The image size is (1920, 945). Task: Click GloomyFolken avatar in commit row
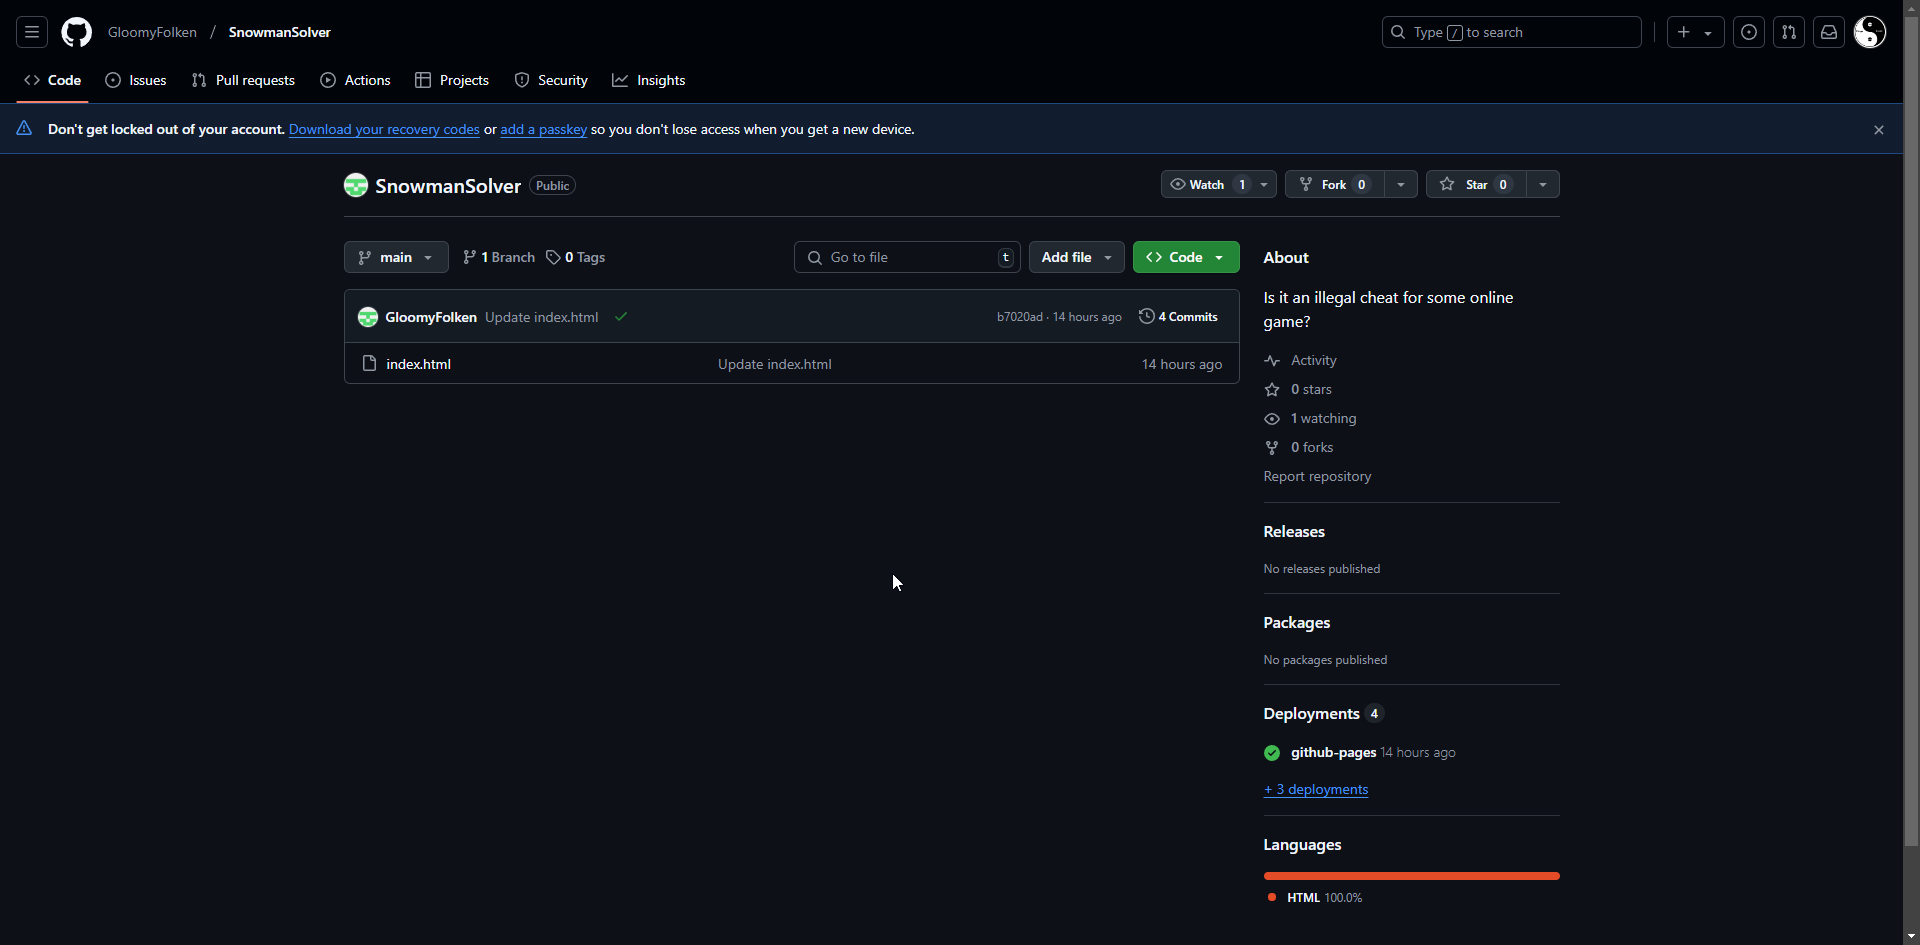click(368, 317)
